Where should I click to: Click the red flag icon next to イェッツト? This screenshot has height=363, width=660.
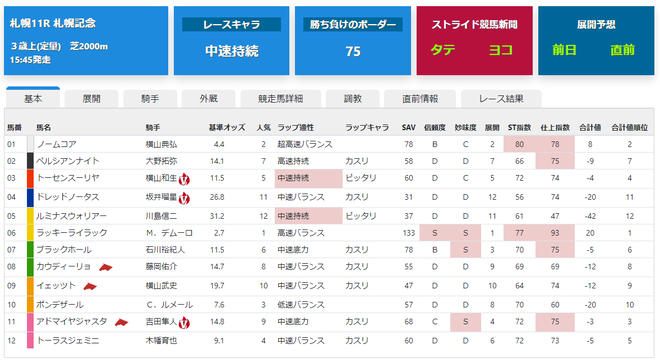[x=90, y=286]
